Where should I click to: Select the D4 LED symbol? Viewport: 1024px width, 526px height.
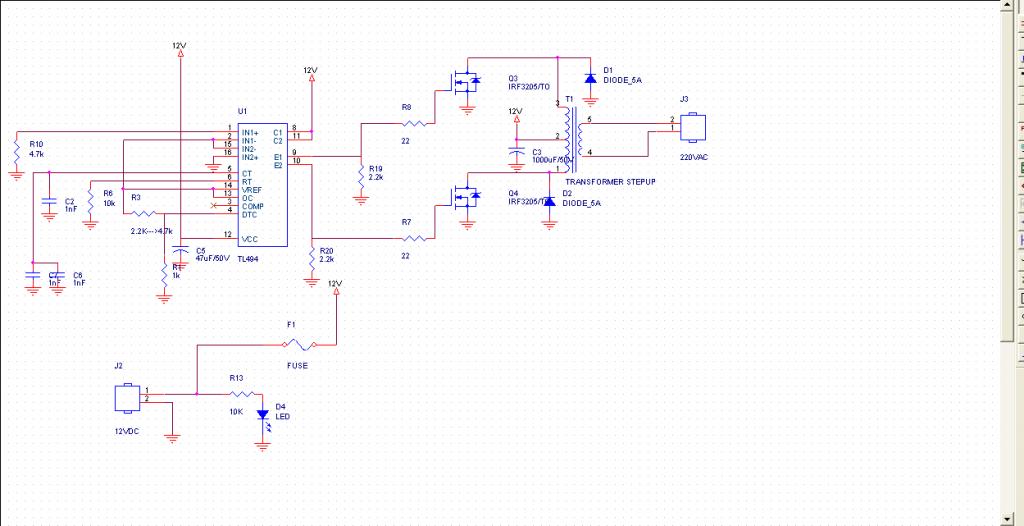(263, 417)
